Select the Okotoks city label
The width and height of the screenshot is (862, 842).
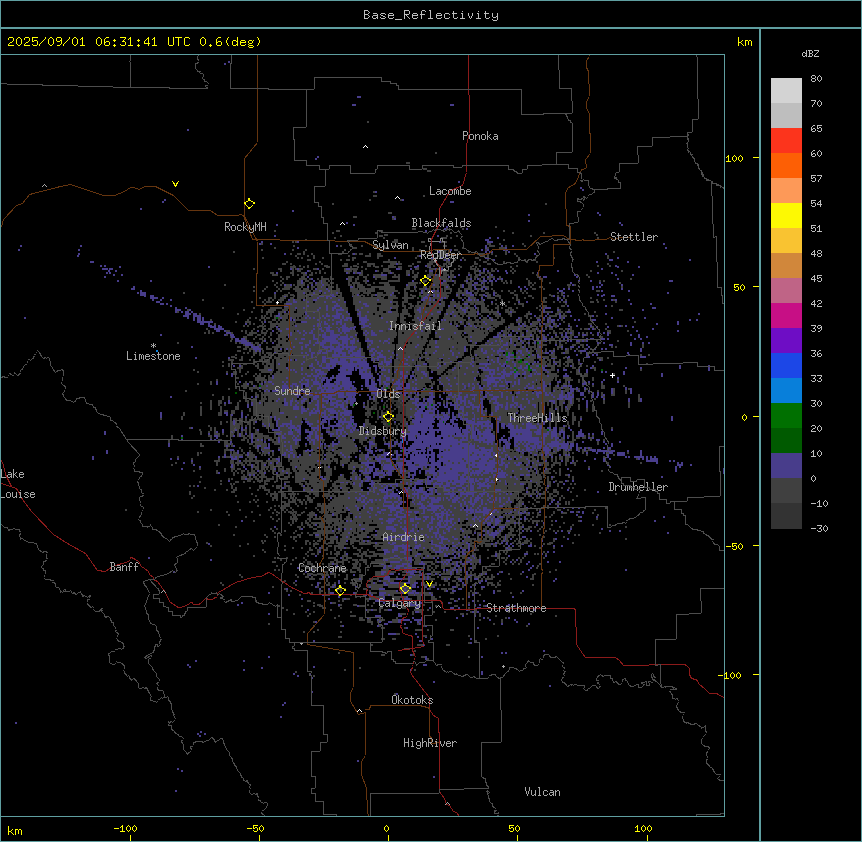click(x=412, y=700)
